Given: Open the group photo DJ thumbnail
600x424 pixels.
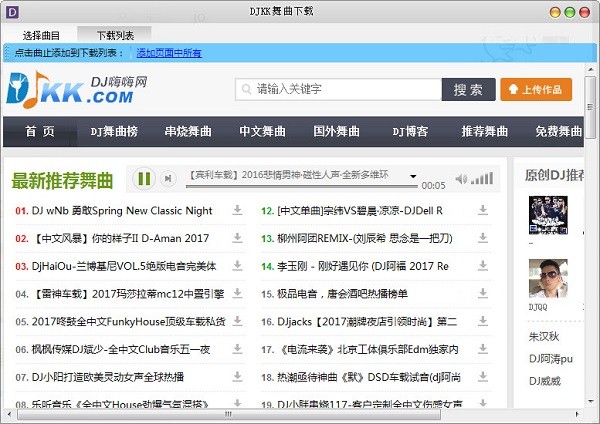Looking at the screenshot, I should [x=548, y=215].
